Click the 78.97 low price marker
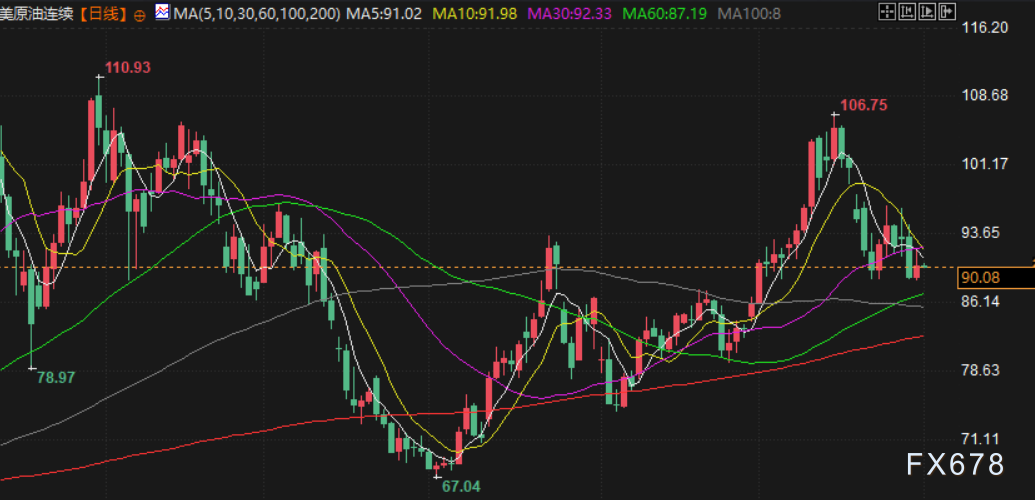1035x500 pixels. [x=56, y=378]
